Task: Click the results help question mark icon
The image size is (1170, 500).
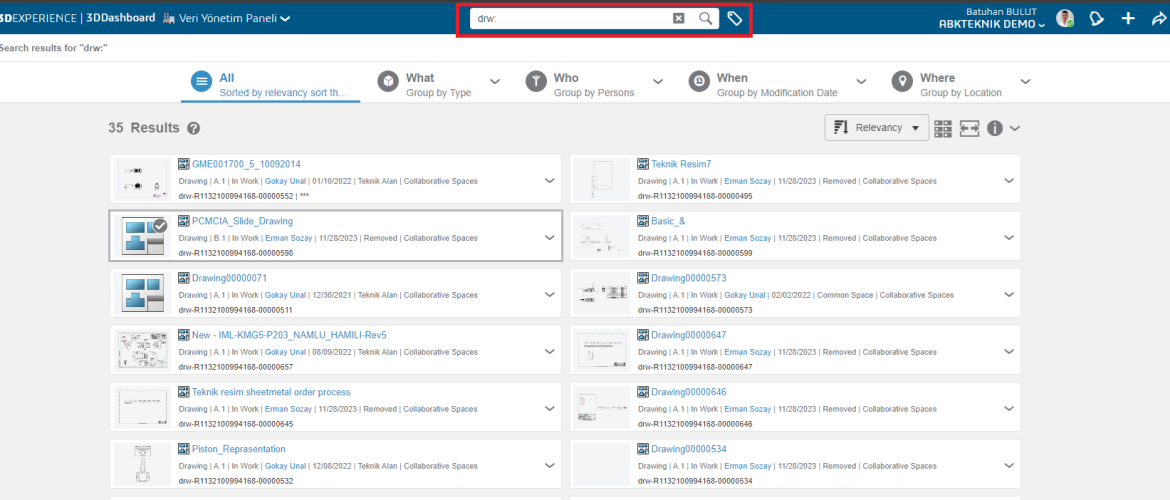Action: 194,129
